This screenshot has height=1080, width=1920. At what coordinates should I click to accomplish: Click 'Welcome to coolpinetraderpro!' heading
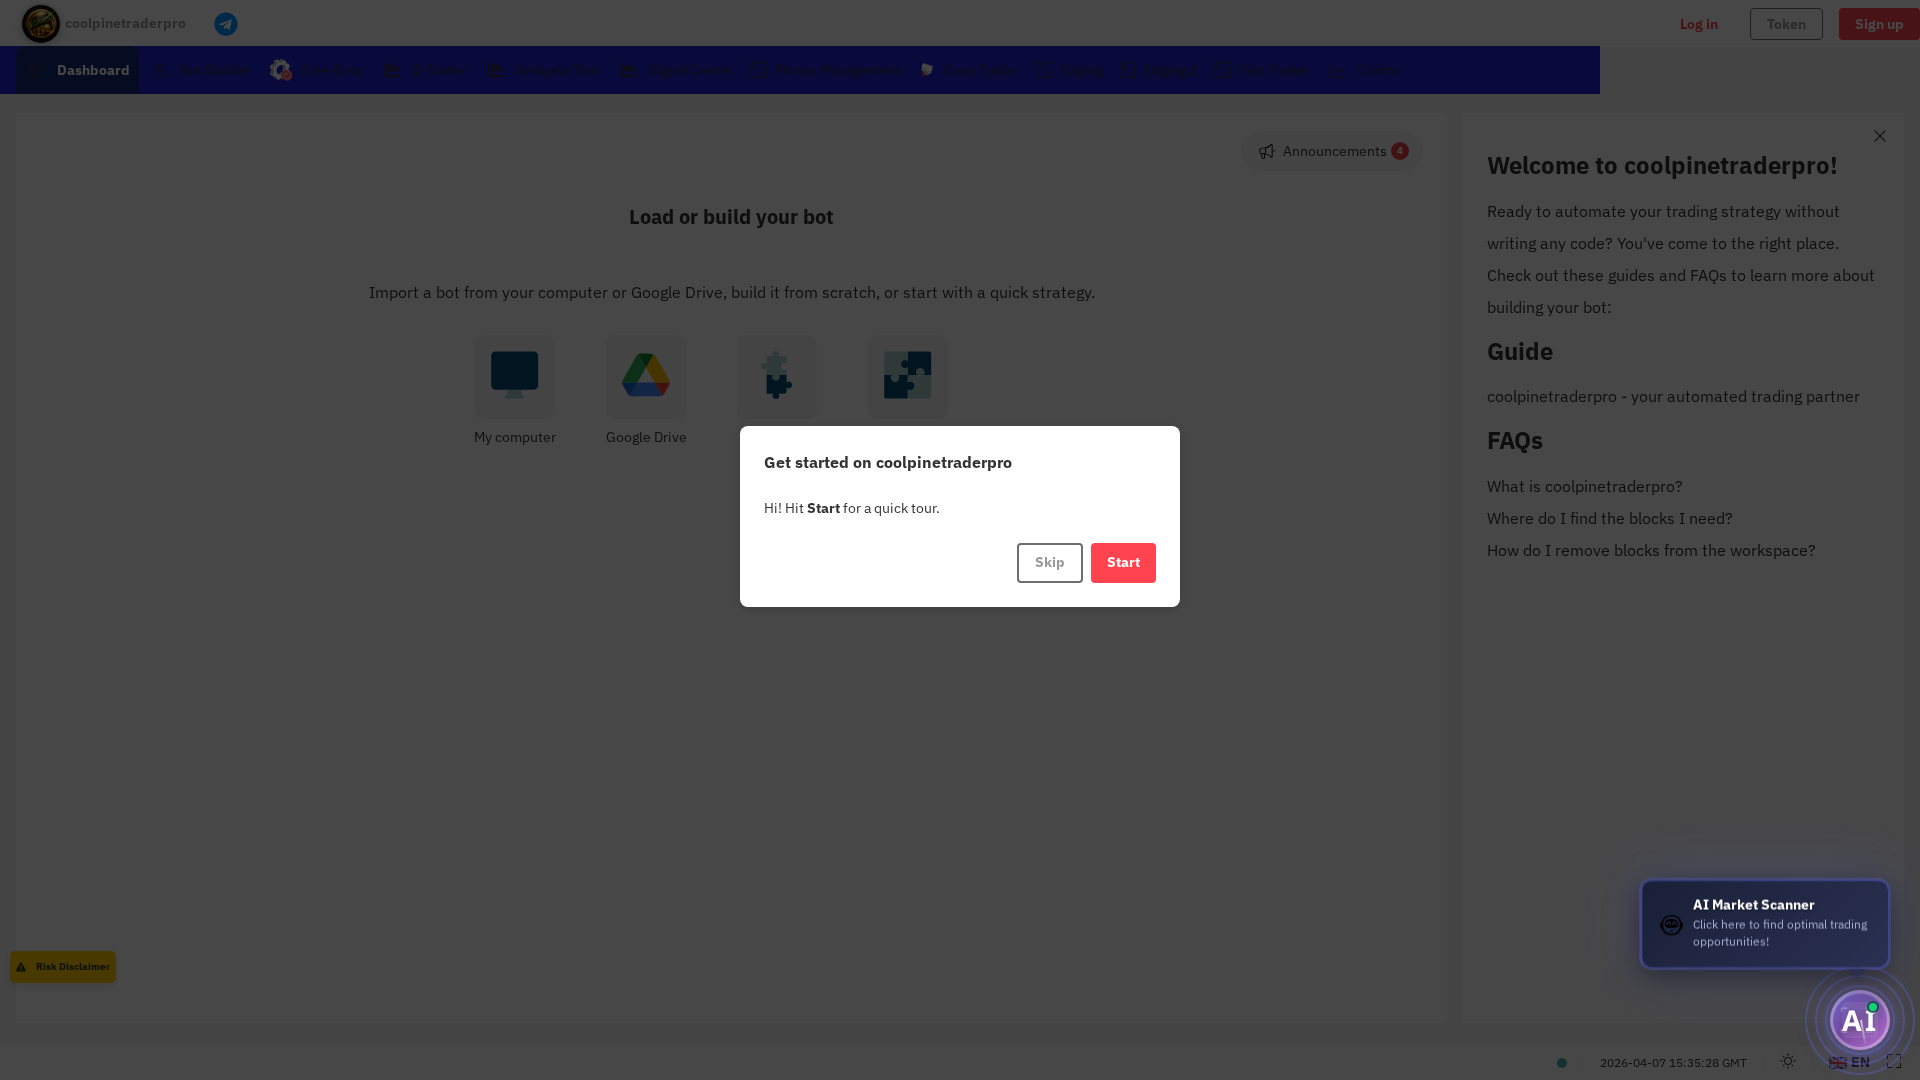point(1662,165)
